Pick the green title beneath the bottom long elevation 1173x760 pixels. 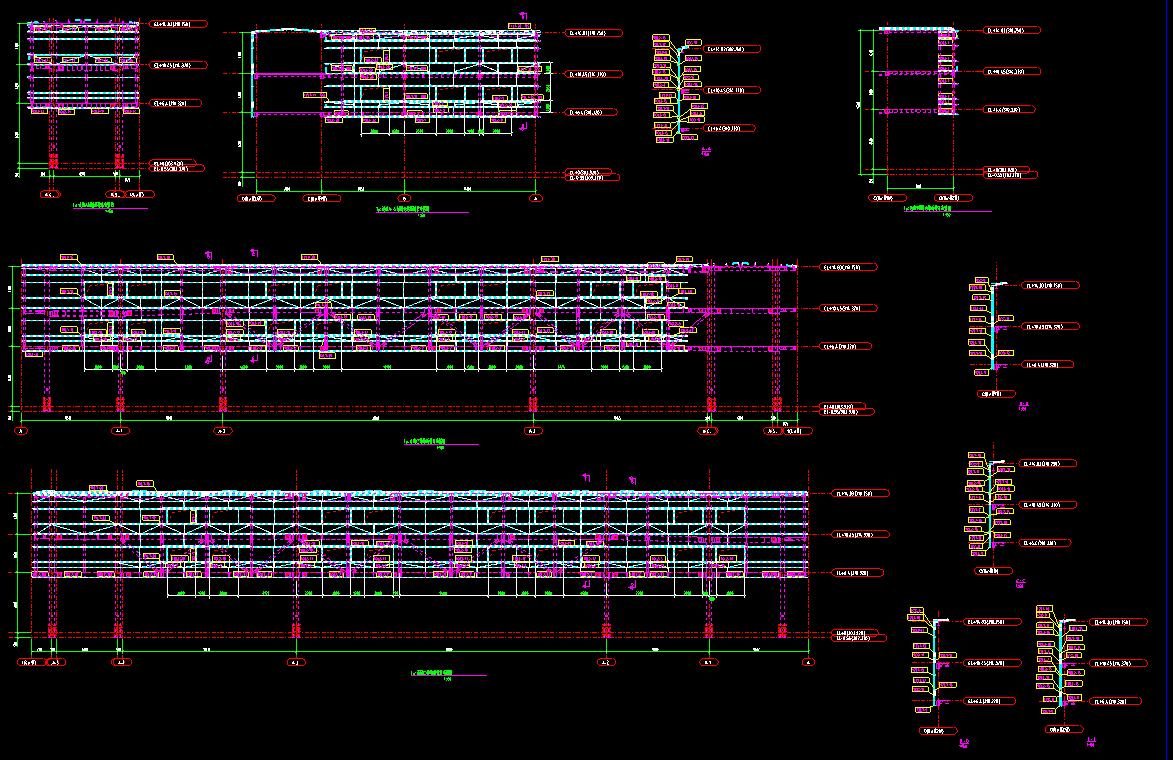432,672
